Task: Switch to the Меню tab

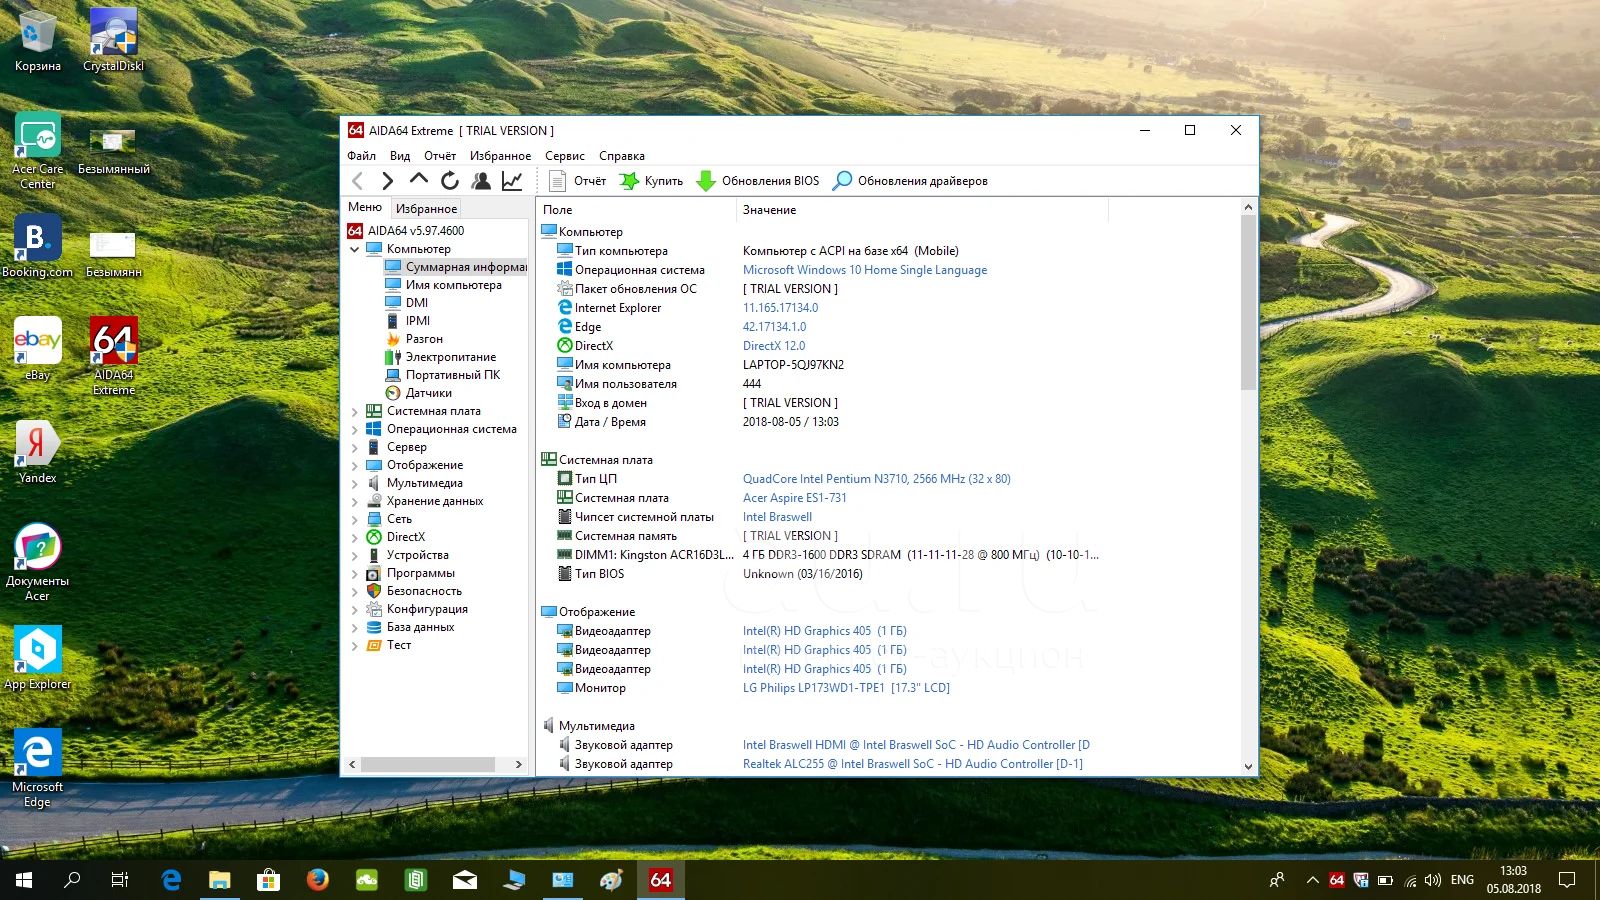Action: tap(365, 207)
